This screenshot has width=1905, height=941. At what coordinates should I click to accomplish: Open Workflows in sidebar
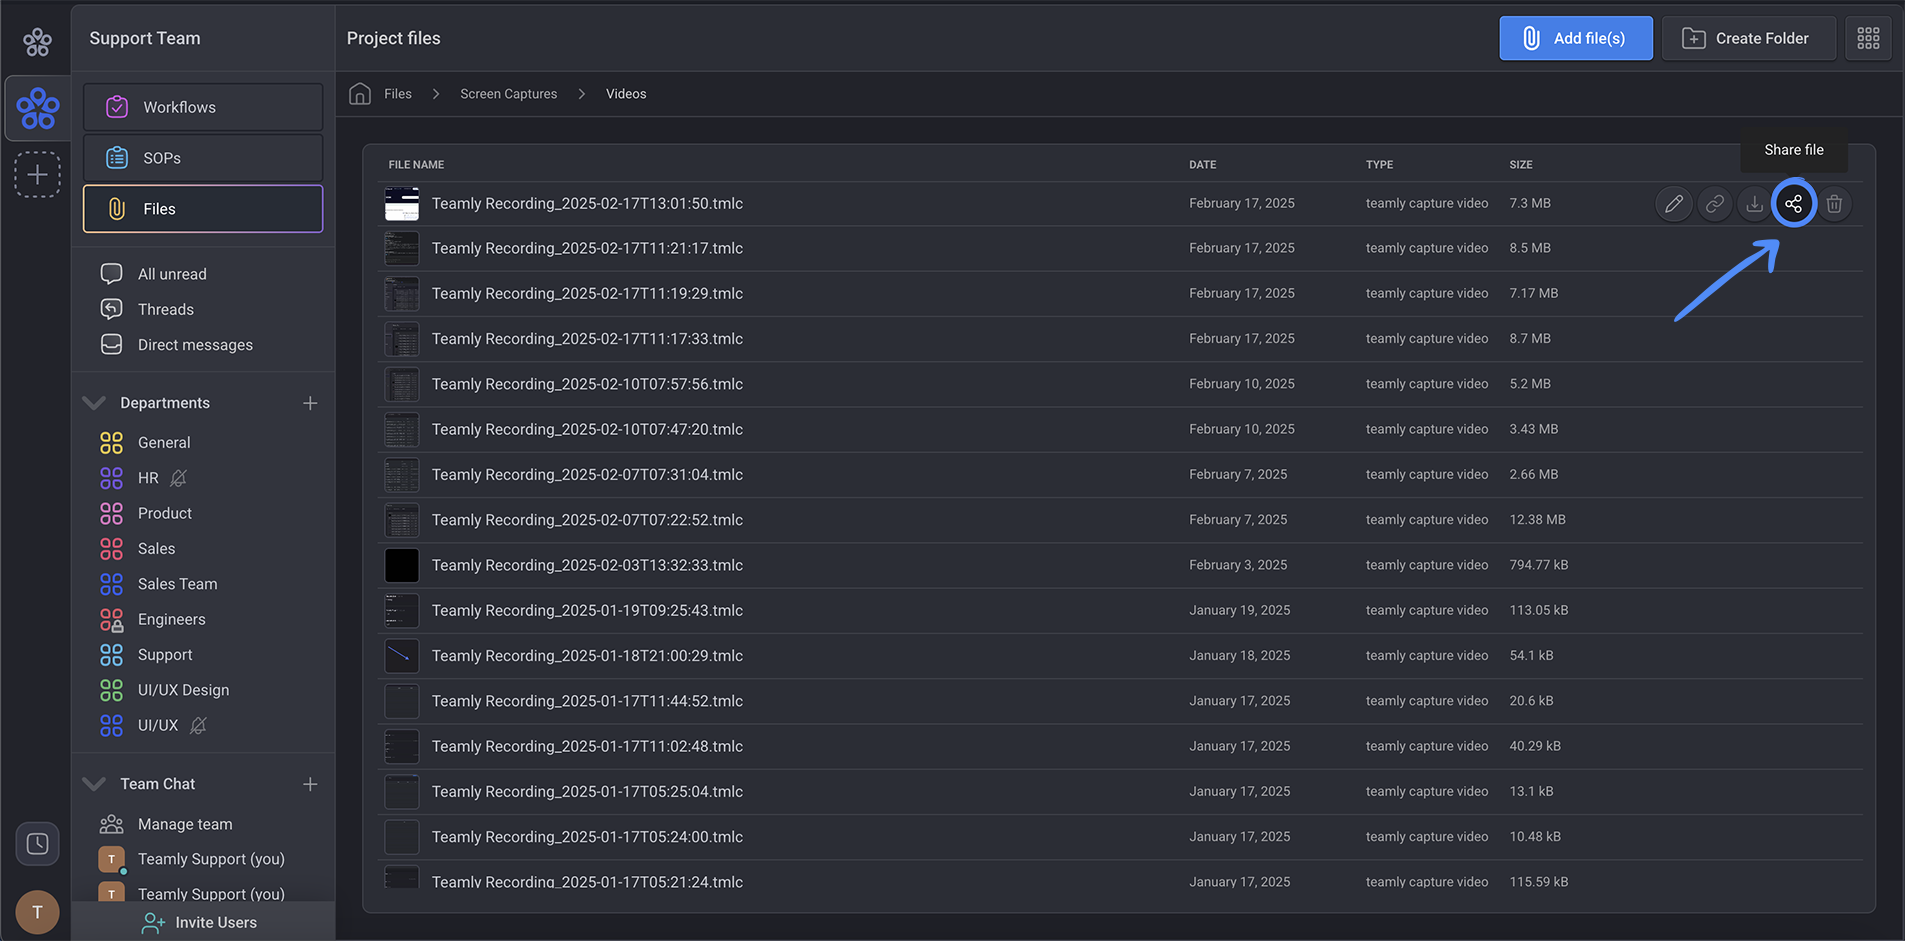tap(203, 107)
